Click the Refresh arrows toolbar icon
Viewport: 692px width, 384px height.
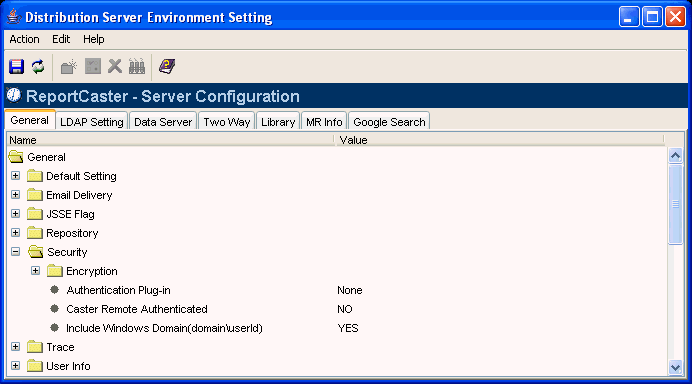coord(38,67)
